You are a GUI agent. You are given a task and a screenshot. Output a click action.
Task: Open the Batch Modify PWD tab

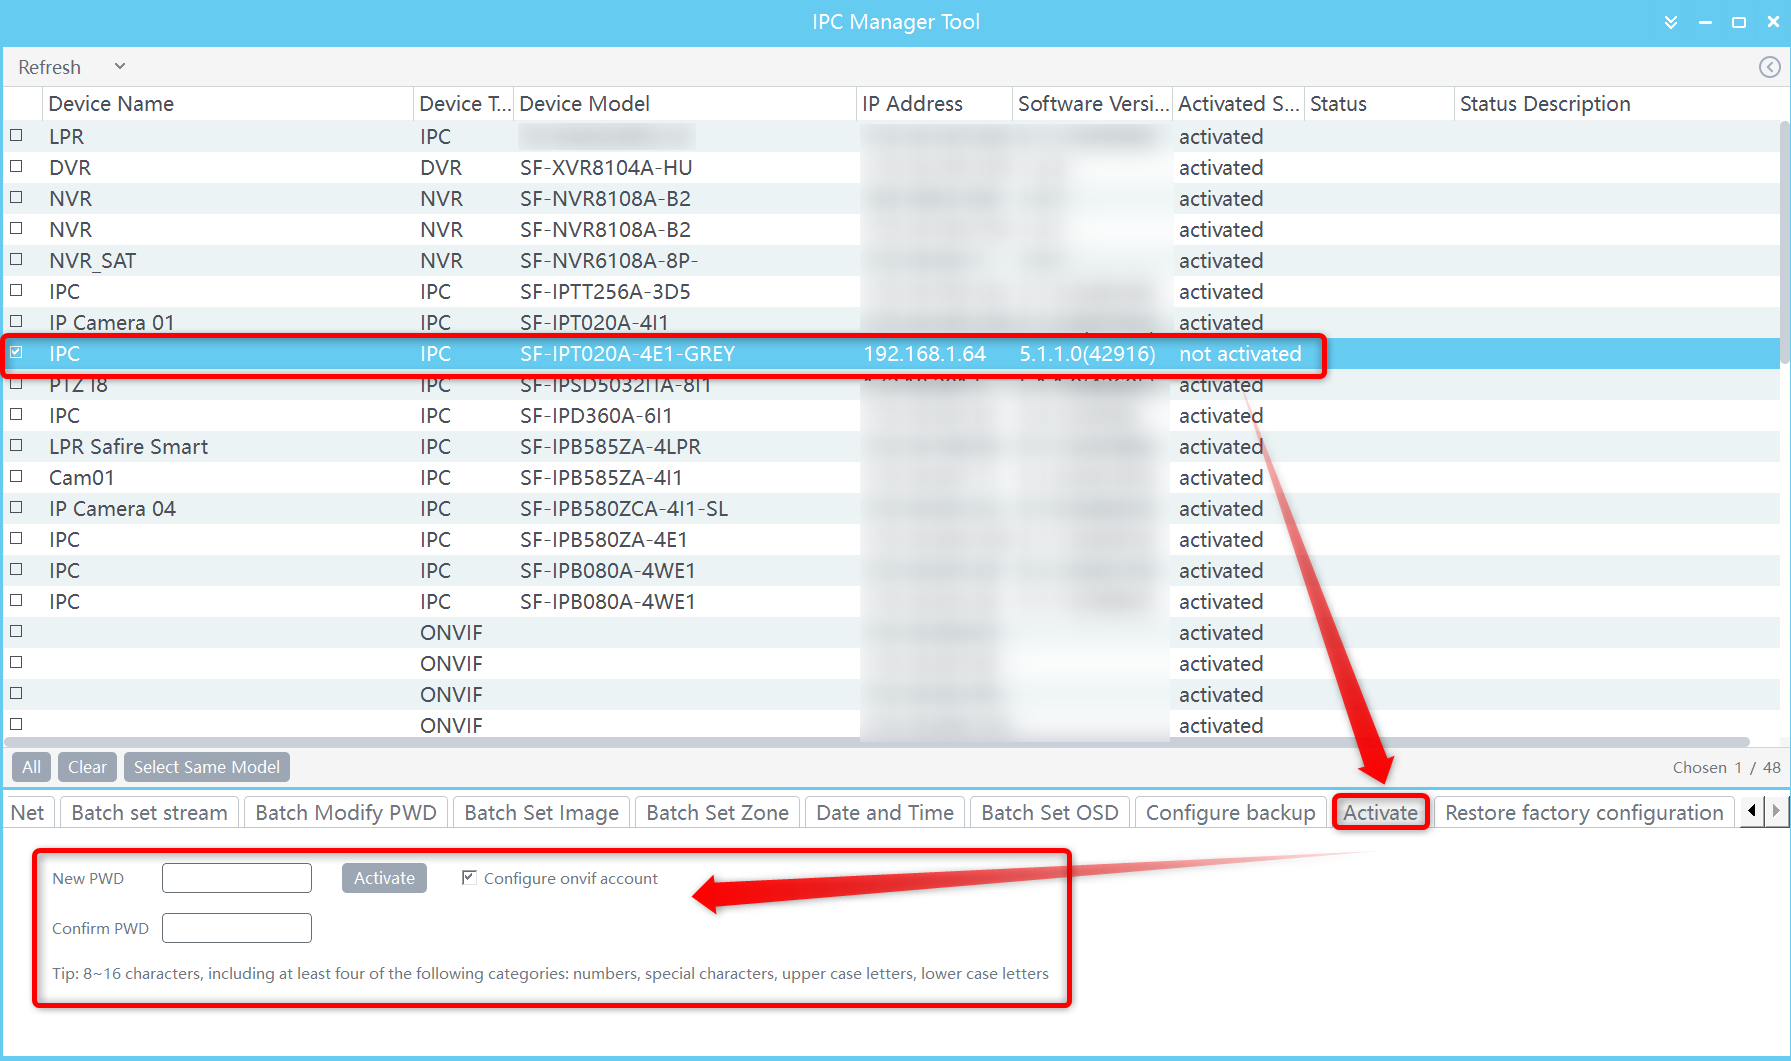[x=346, y=813]
